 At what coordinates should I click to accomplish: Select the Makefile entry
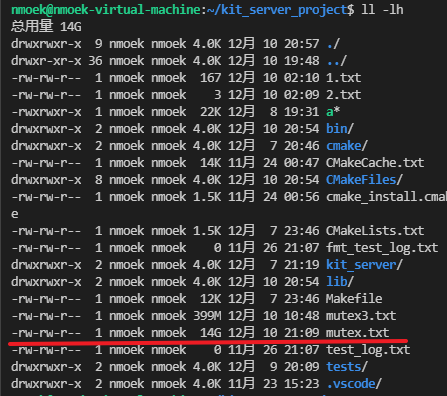point(354,298)
